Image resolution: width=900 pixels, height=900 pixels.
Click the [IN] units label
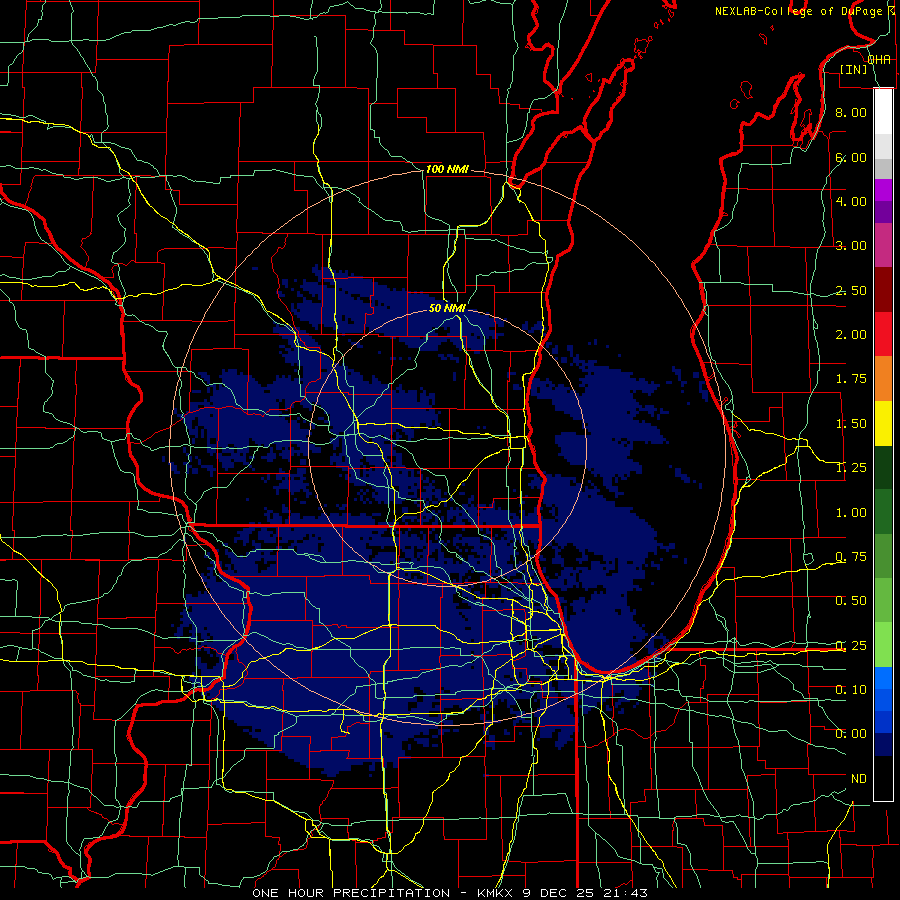[854, 69]
